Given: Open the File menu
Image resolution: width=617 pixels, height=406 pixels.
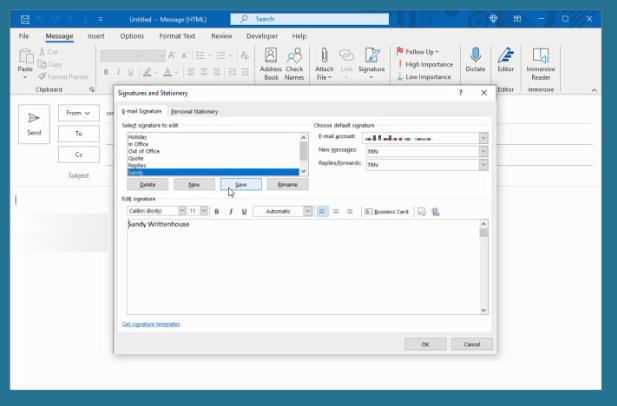Looking at the screenshot, I should 24,36.
